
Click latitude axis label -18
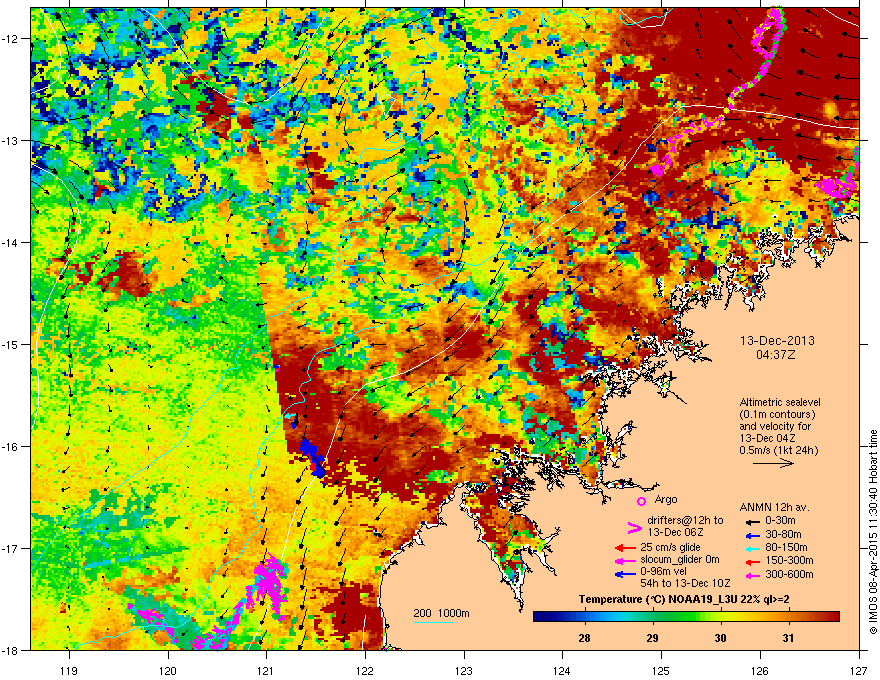pyautogui.click(x=10, y=650)
